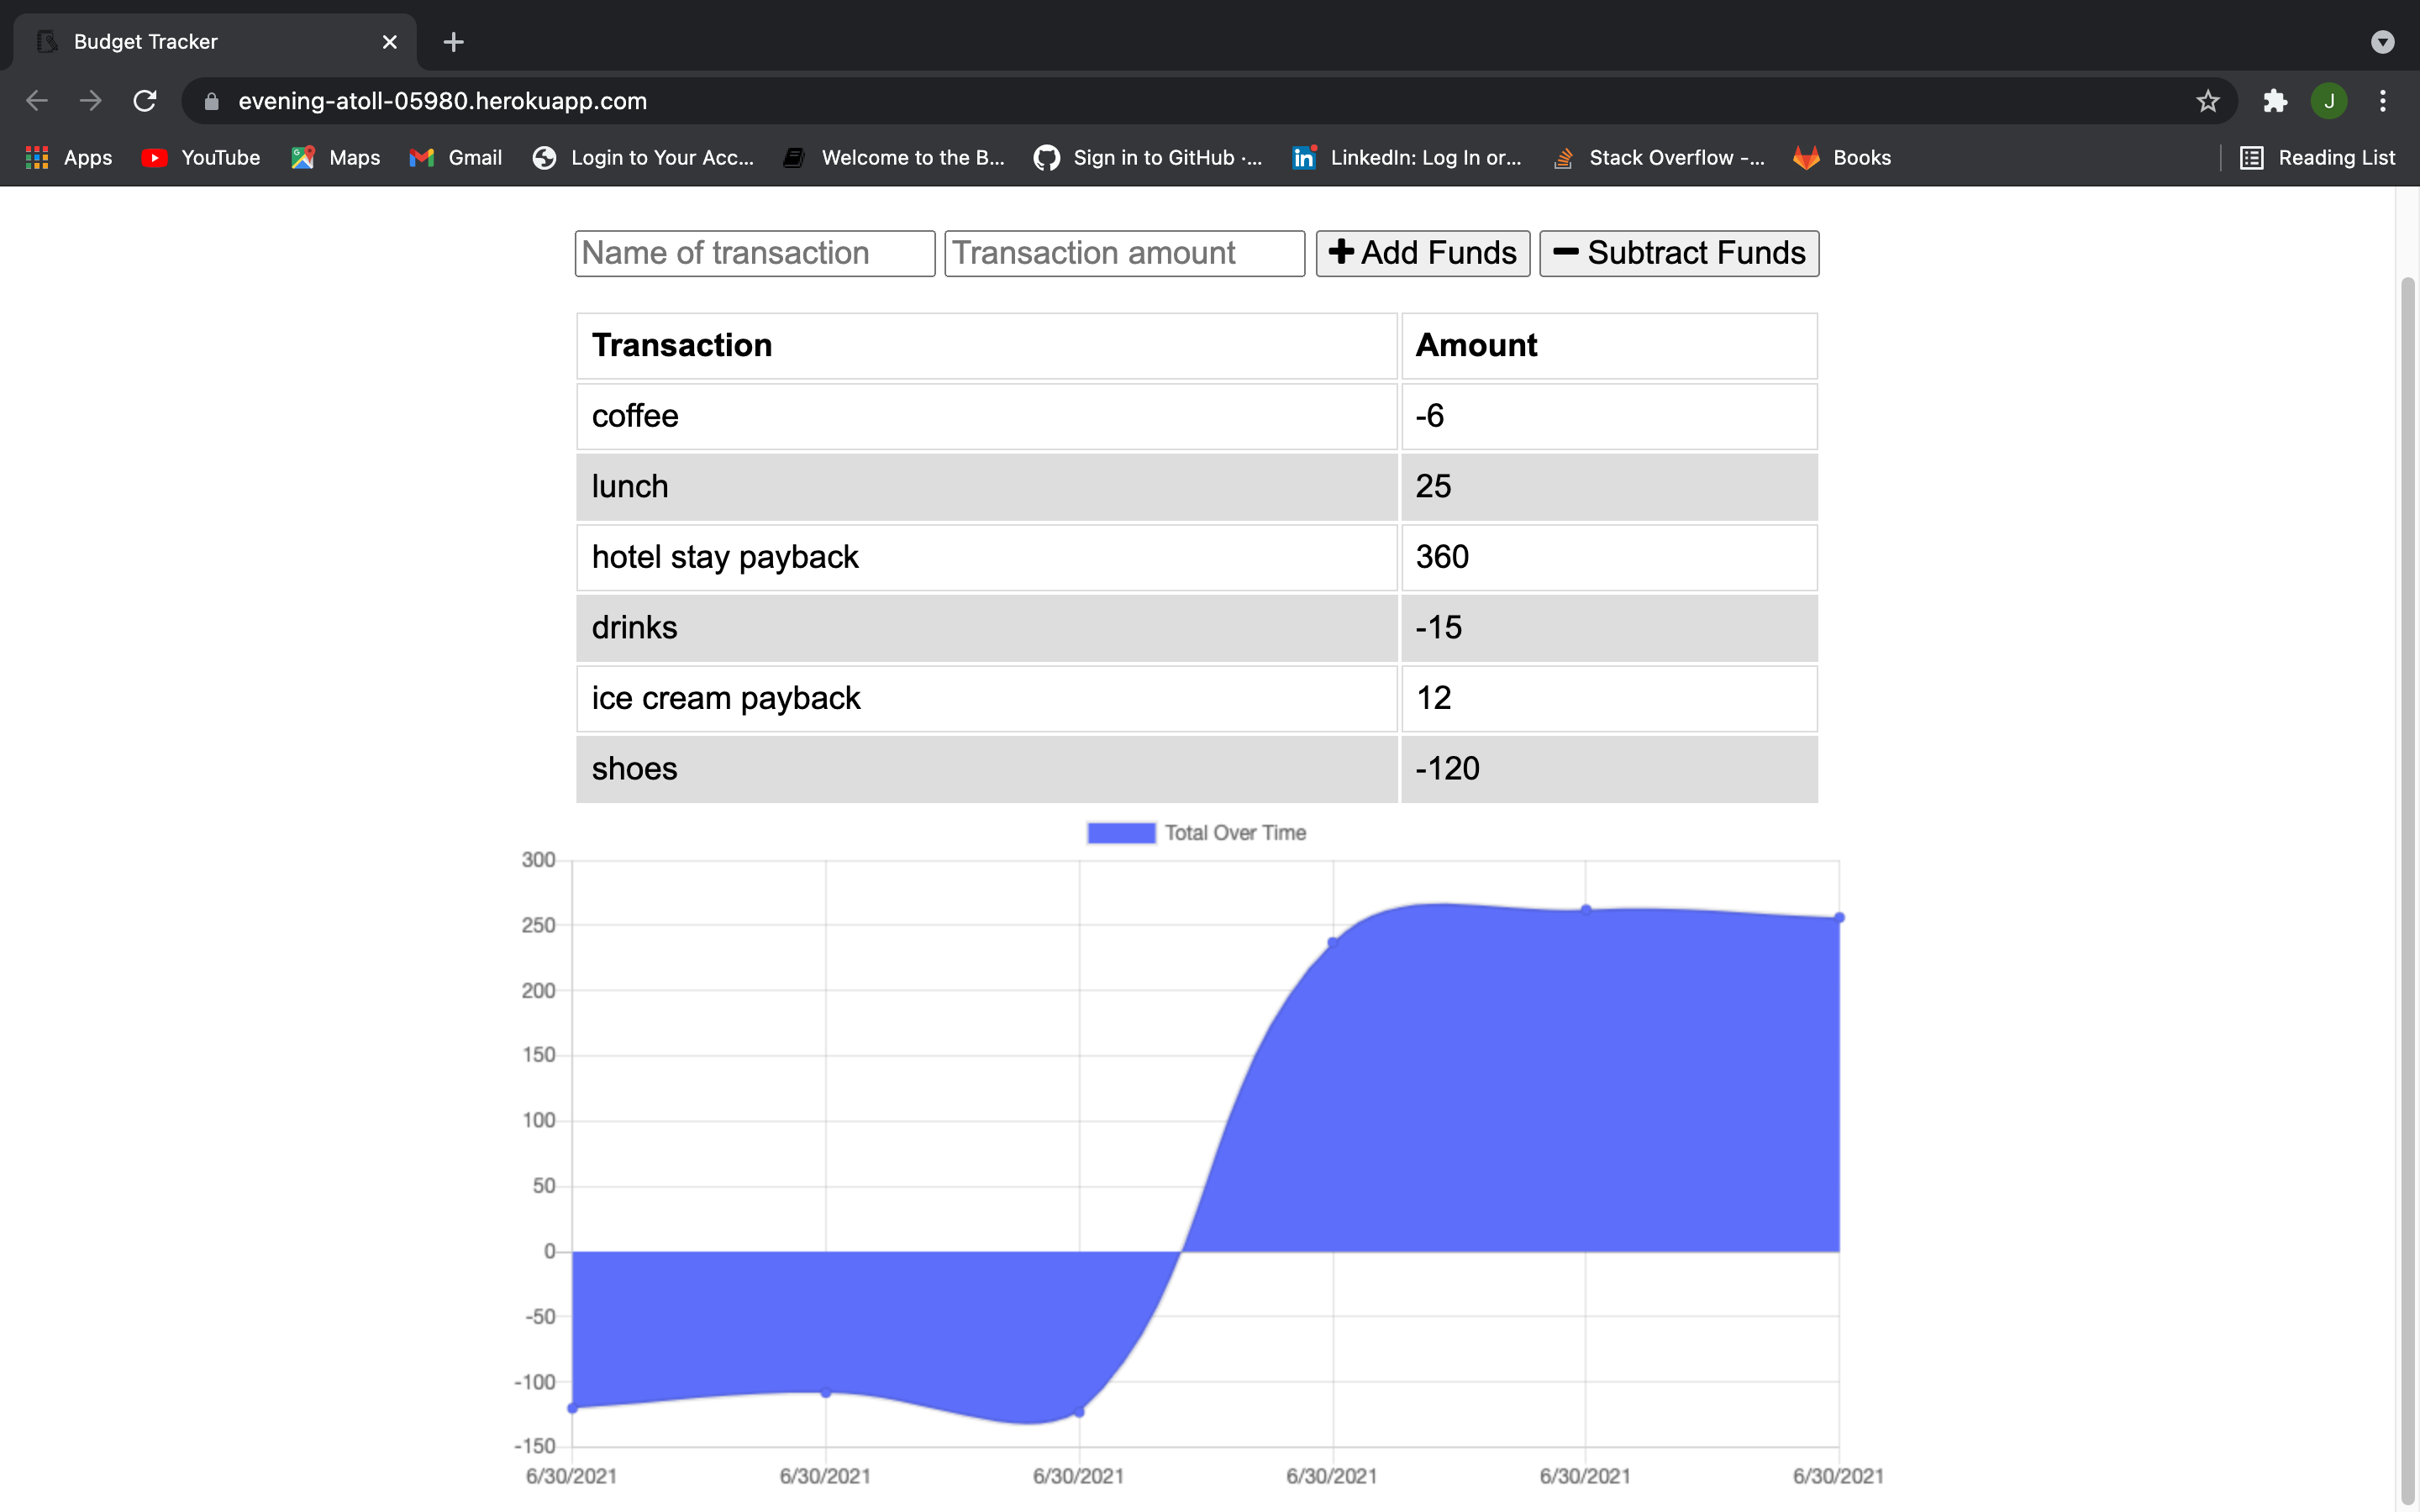Focus the Name of transaction field
2420x1512 pixels.
(x=755, y=253)
